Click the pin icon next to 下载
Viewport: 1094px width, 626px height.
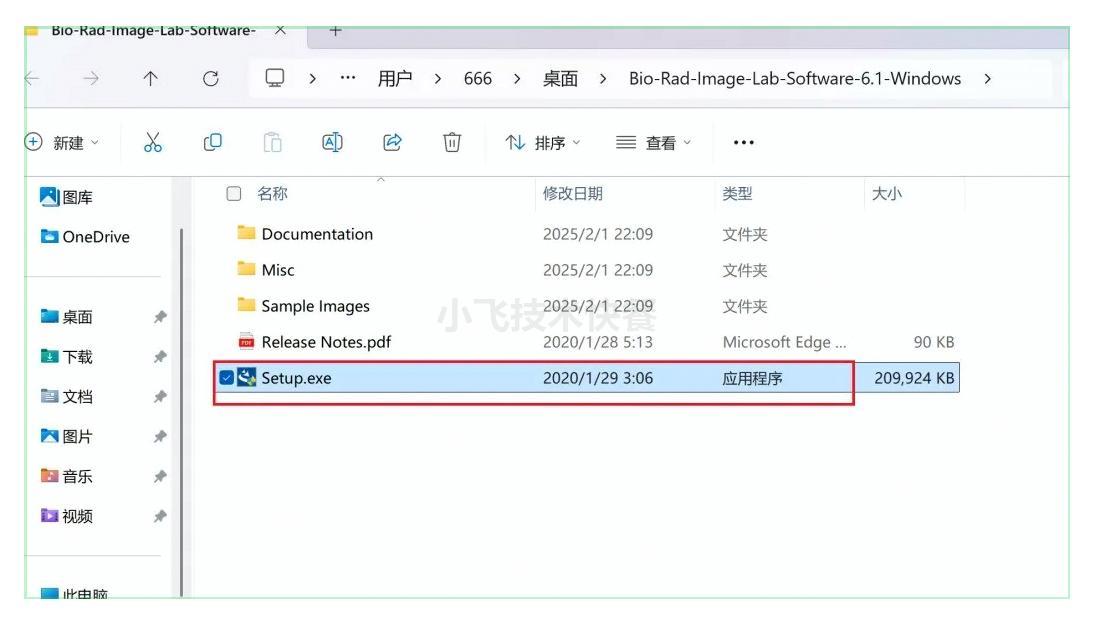click(160, 357)
